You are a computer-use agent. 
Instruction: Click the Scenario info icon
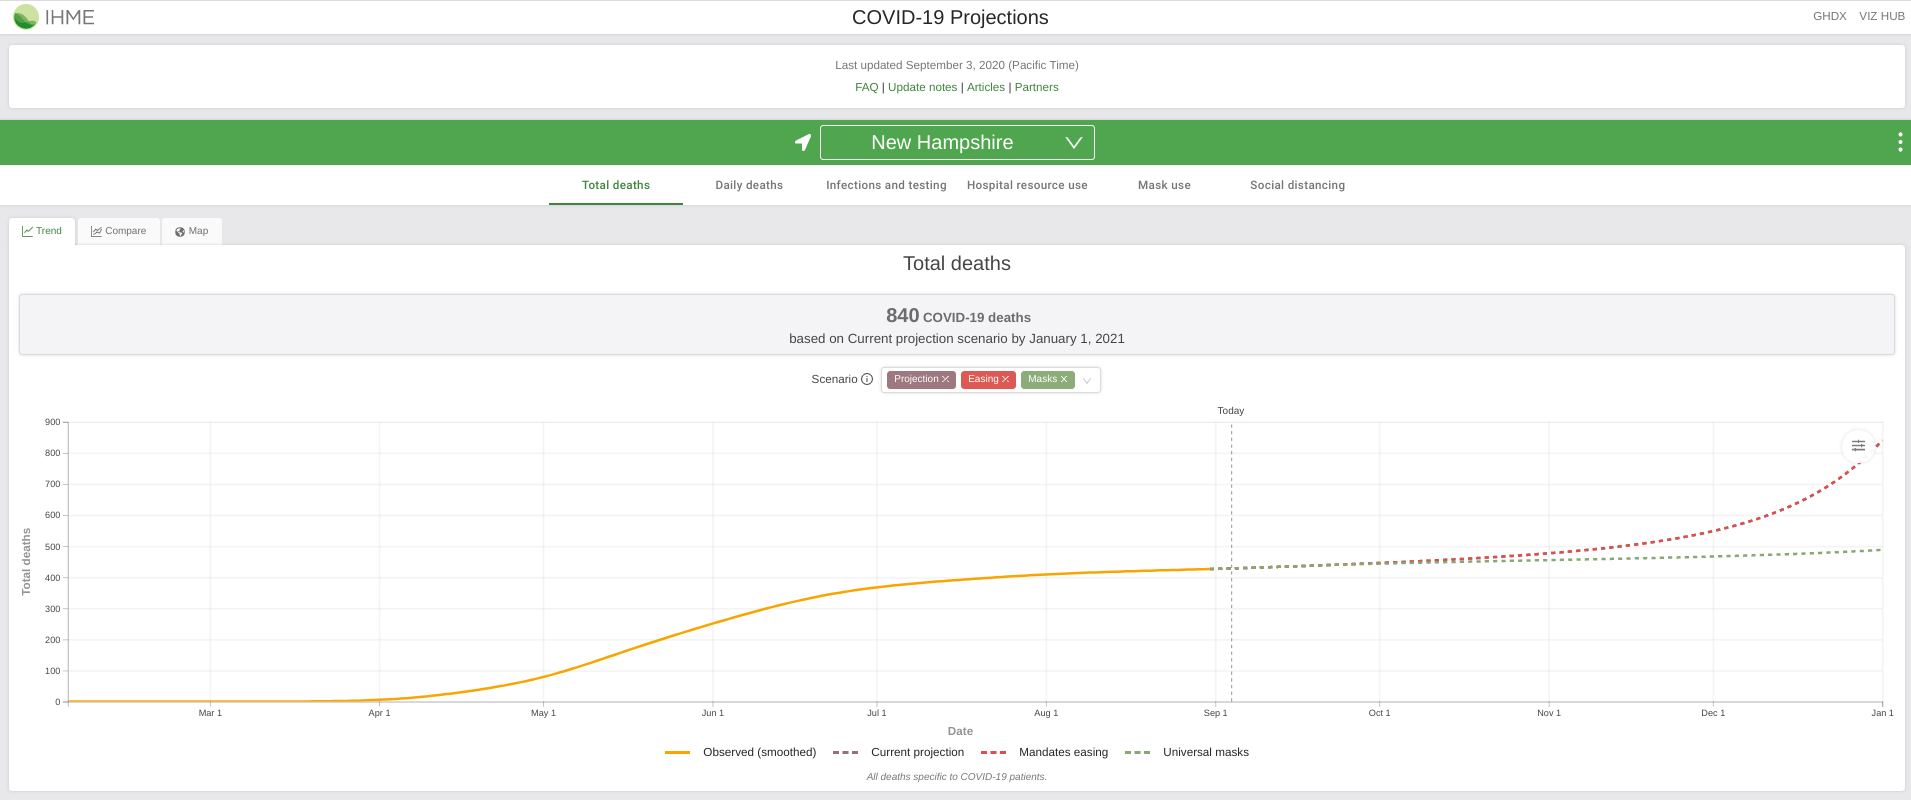[867, 379]
